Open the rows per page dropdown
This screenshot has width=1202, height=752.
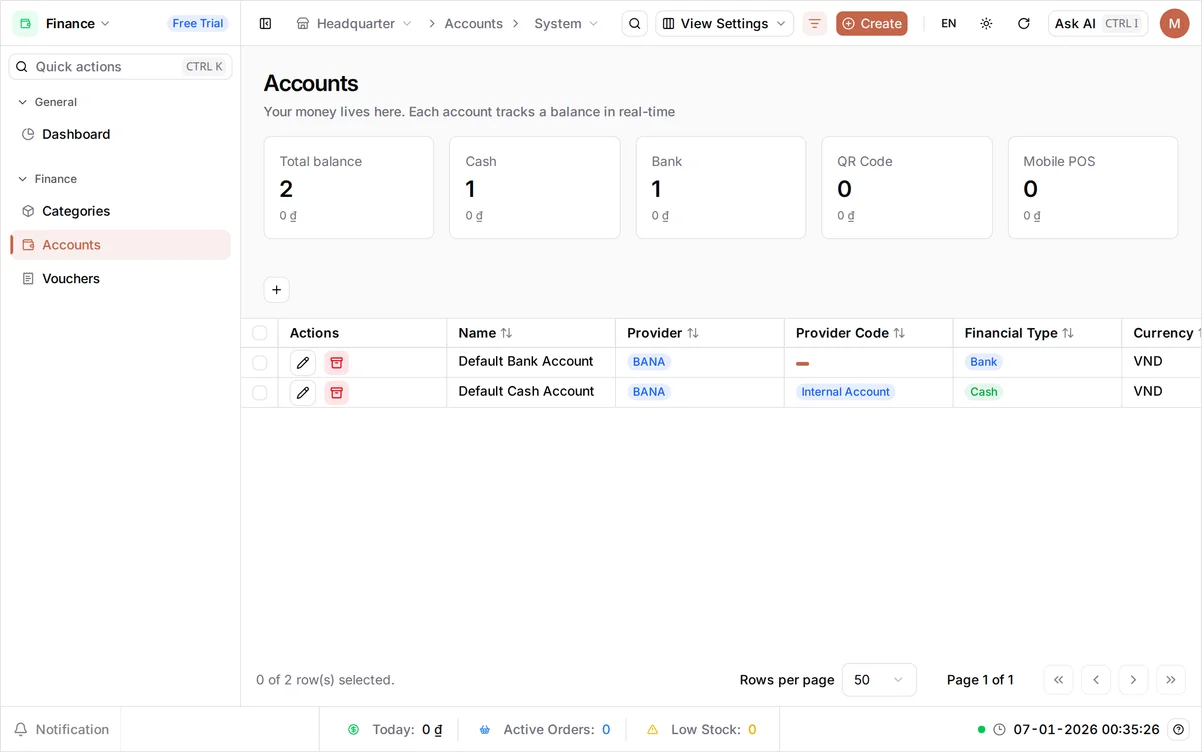pos(879,680)
